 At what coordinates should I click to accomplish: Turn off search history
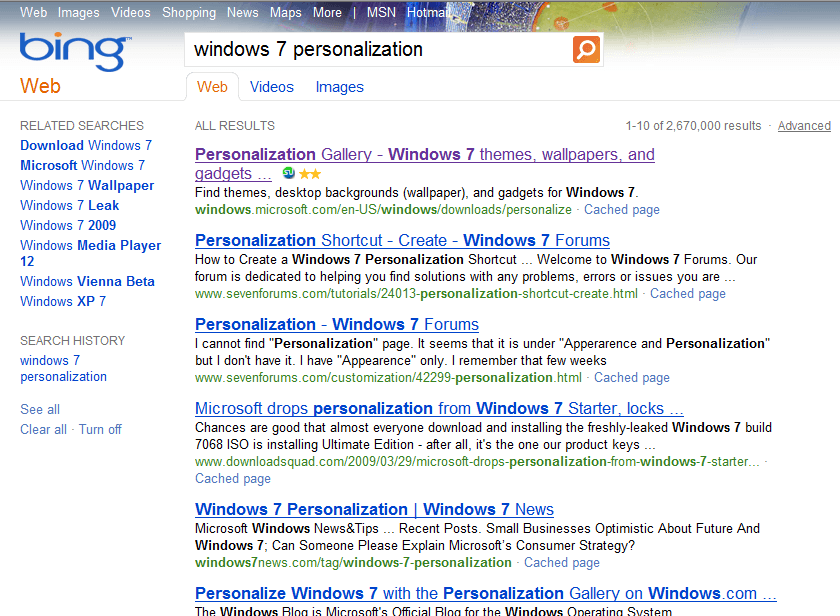click(x=100, y=430)
